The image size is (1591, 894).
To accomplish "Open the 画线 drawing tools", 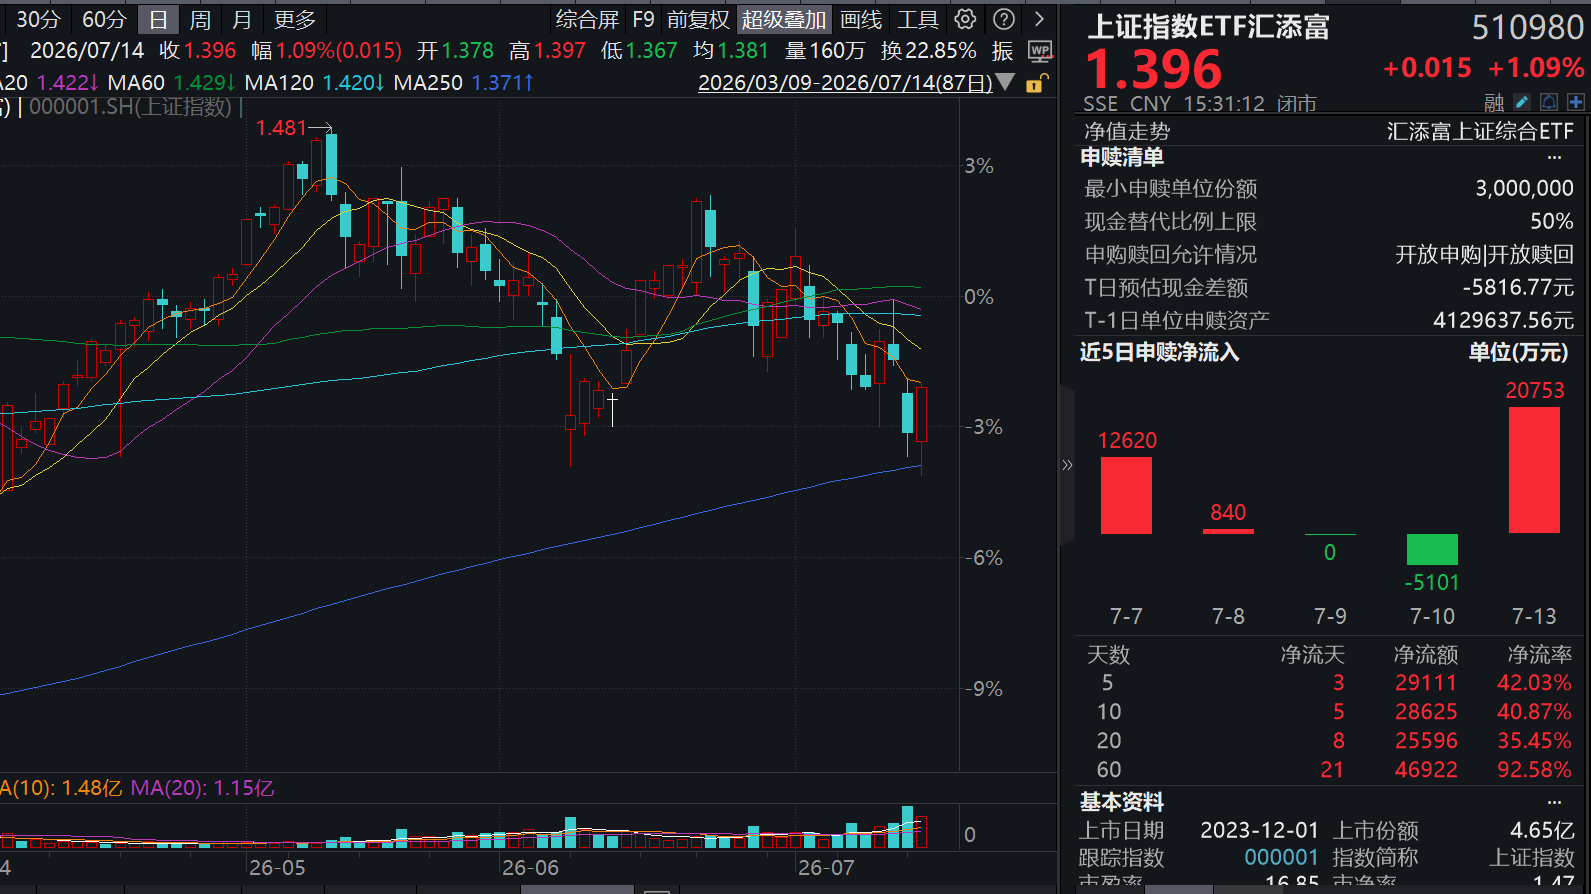I will point(861,20).
